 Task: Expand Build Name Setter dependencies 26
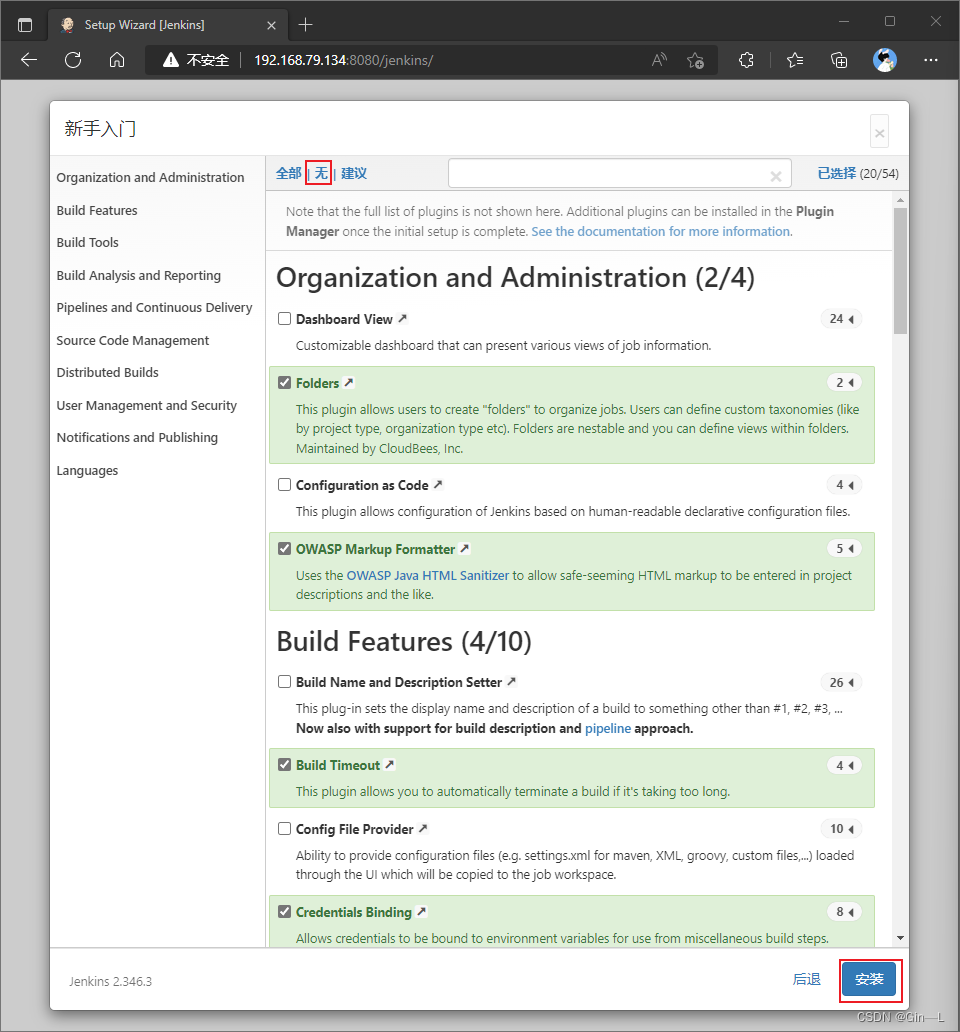(841, 683)
